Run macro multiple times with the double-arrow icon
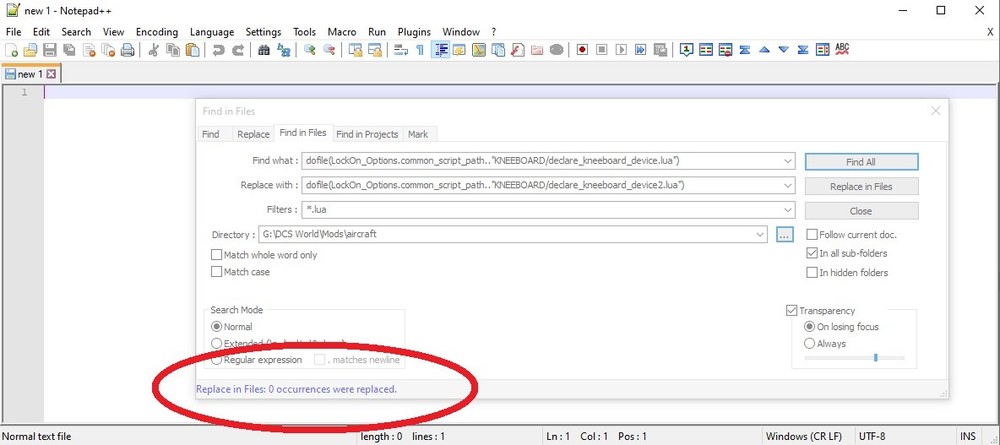The image size is (1000, 445). coord(641,50)
